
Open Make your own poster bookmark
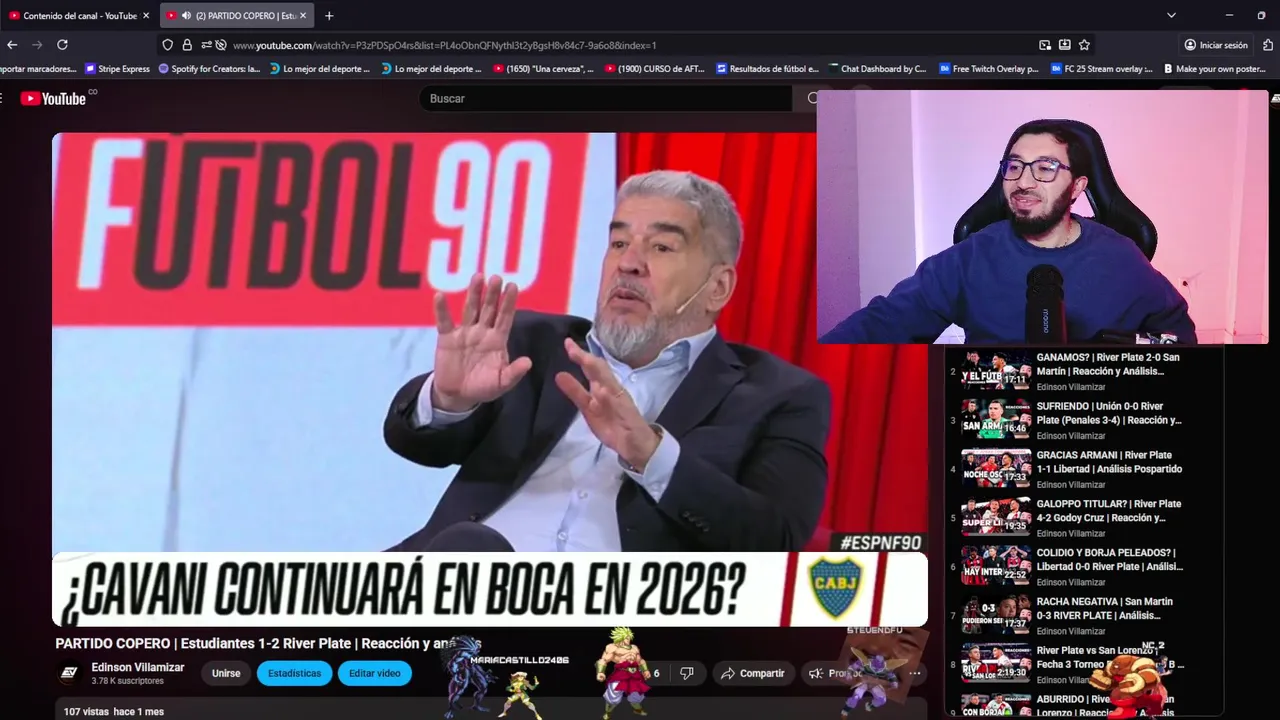pos(1212,69)
